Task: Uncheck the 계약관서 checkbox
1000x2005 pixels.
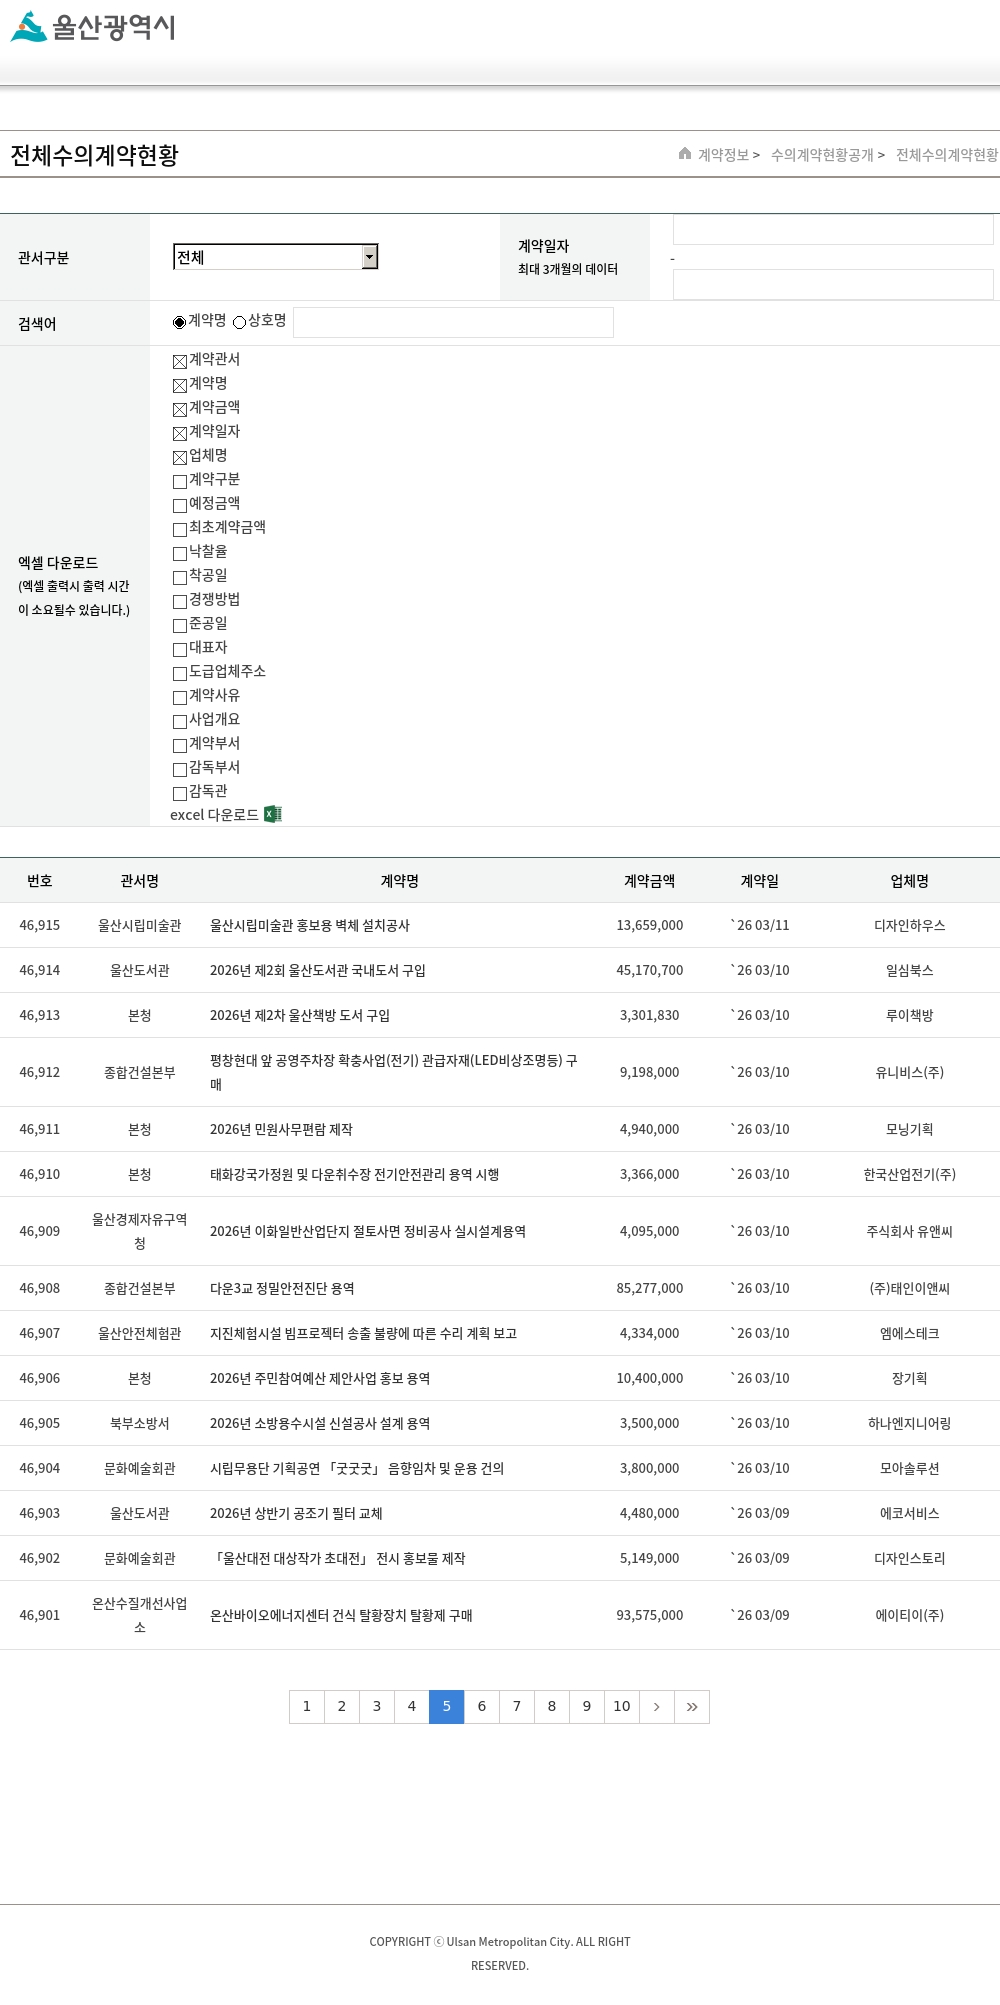Action: (x=180, y=362)
